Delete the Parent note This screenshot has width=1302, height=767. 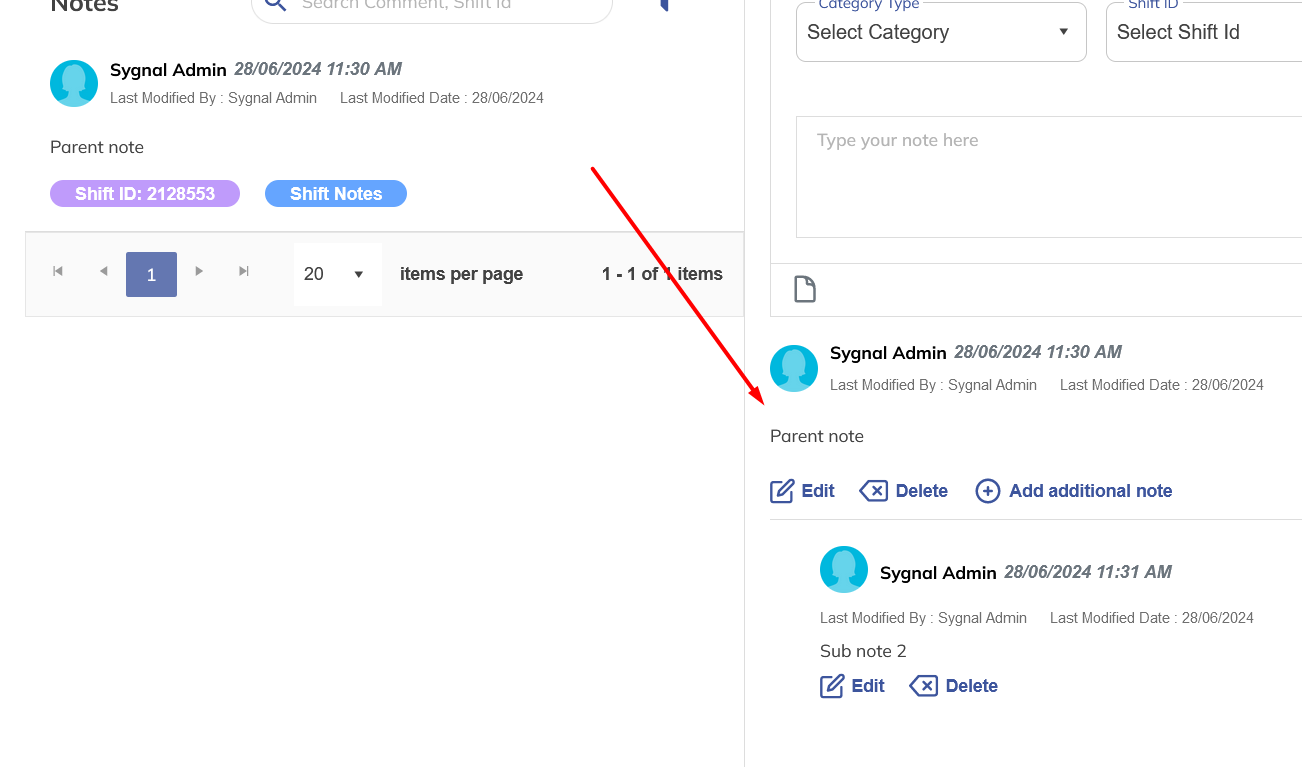coord(904,491)
